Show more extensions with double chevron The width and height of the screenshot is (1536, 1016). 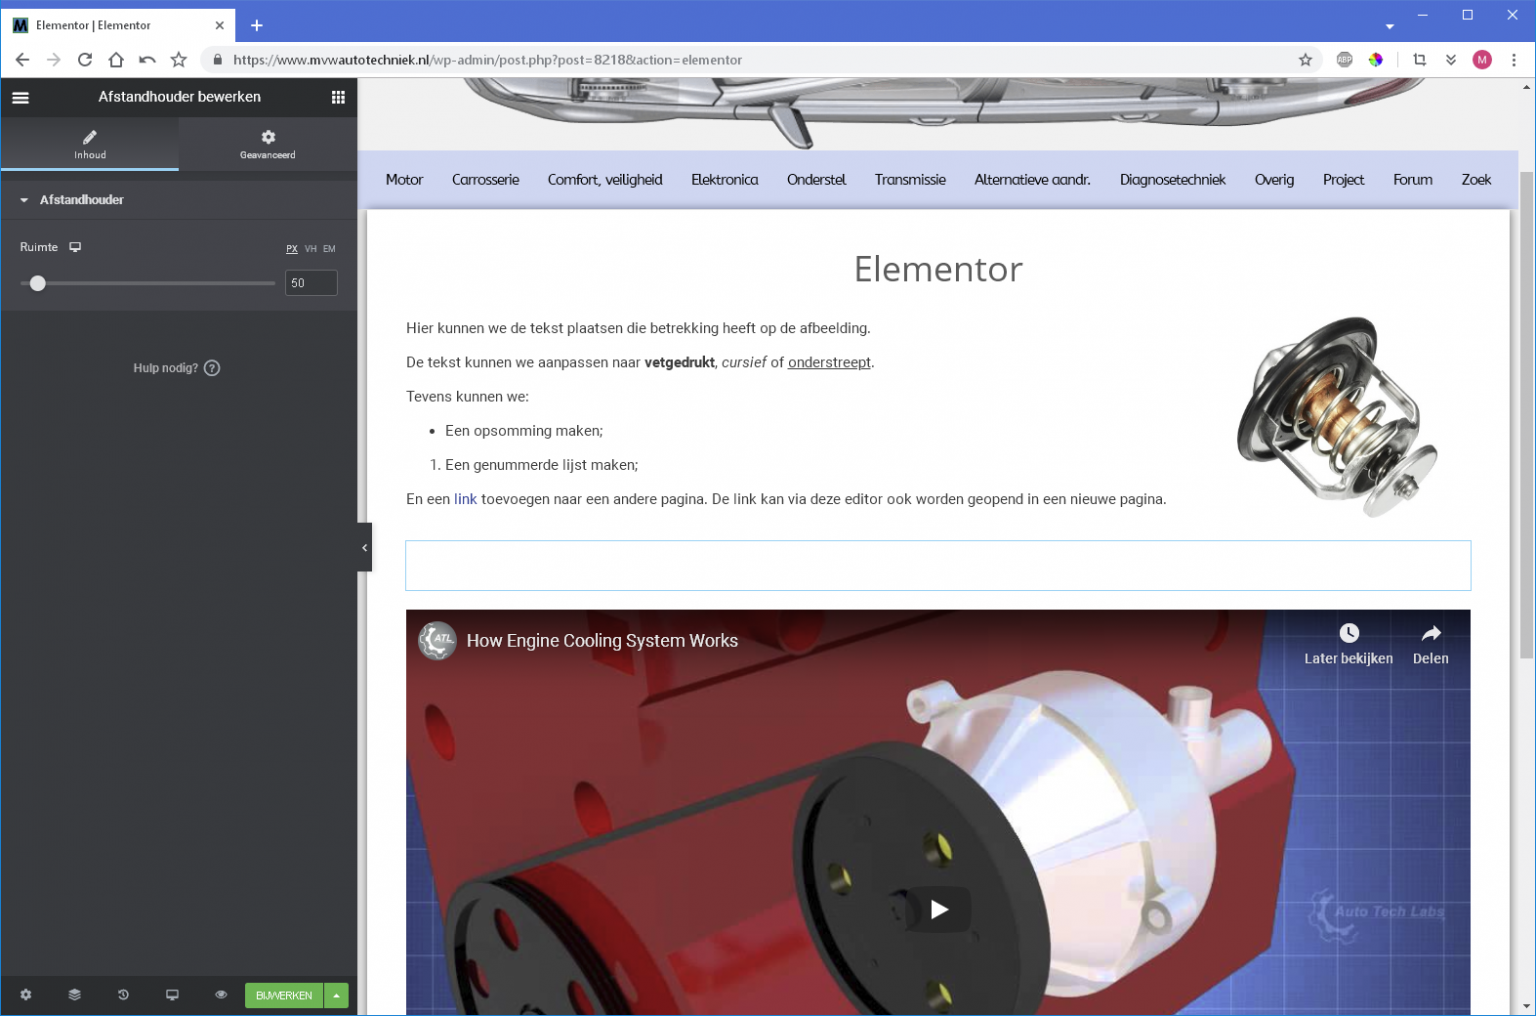pos(1450,60)
